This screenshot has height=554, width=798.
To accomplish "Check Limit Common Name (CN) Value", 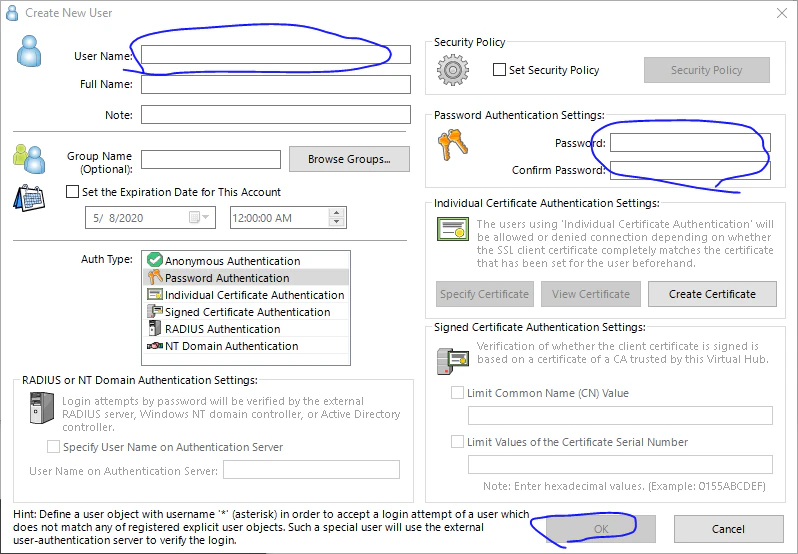I will [x=457, y=393].
